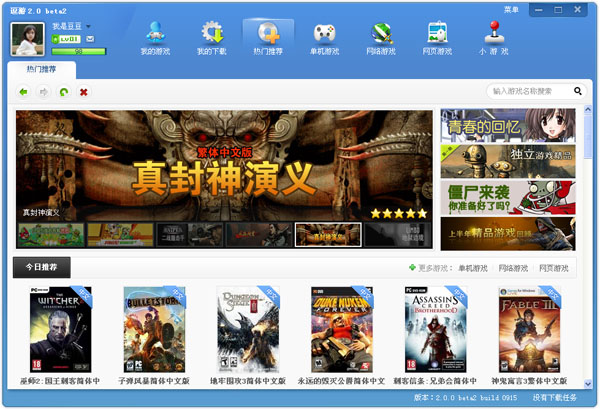600x410 pixels.
Task: Open the 上半年精品游戏回顾 banner
Action: 508,234
